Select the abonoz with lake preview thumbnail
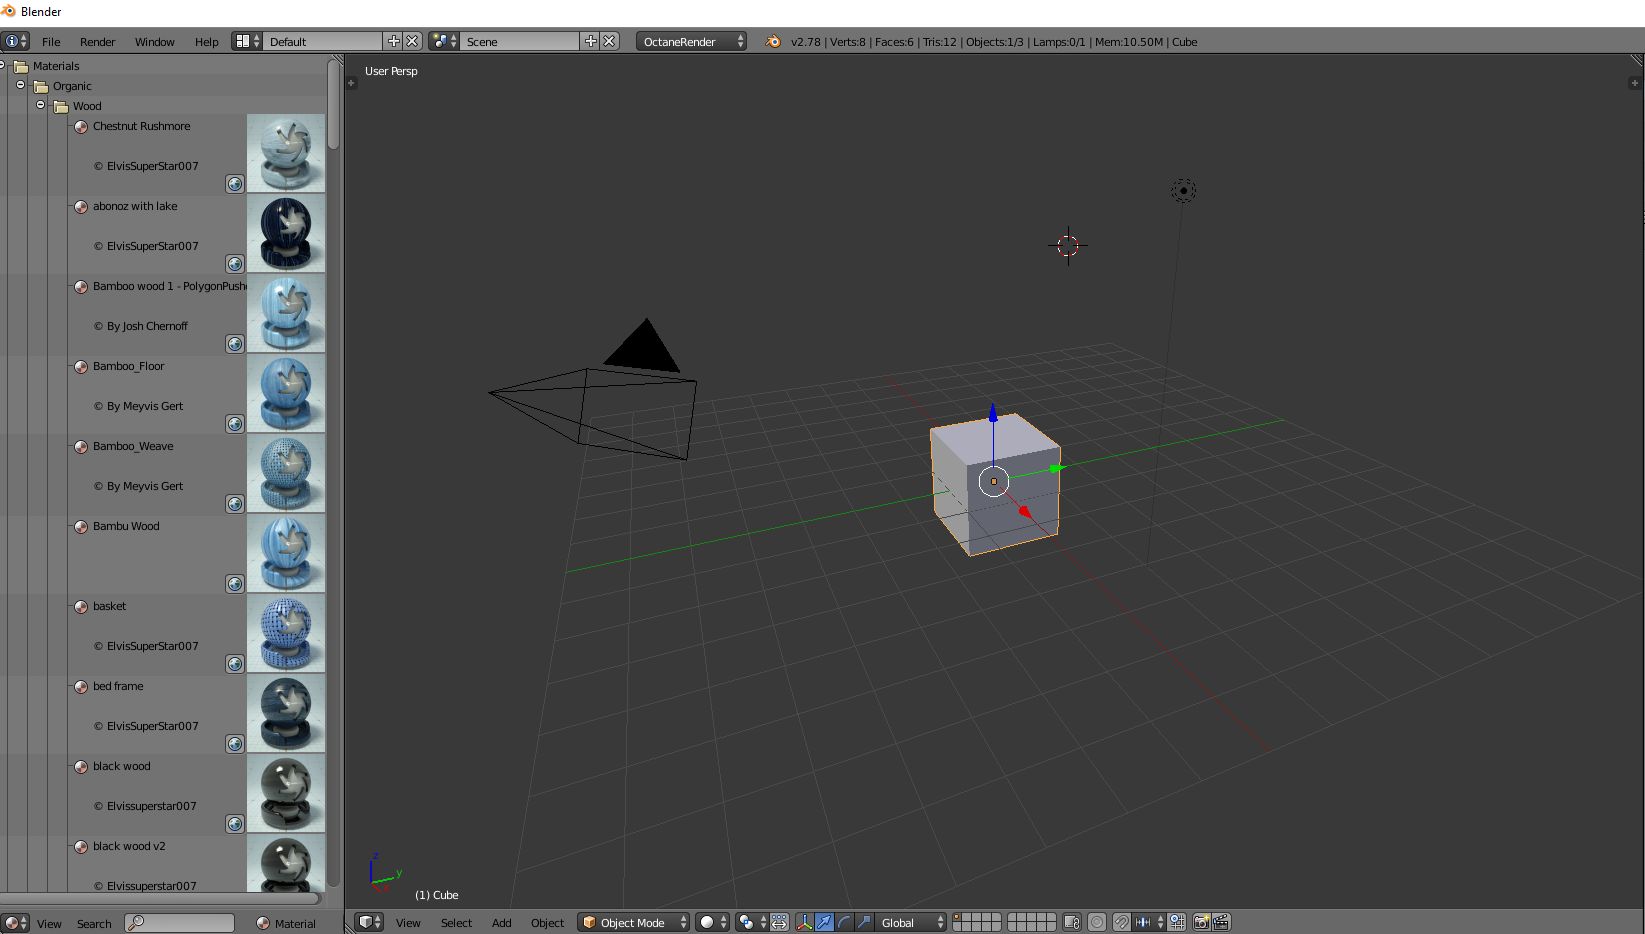 coord(286,233)
